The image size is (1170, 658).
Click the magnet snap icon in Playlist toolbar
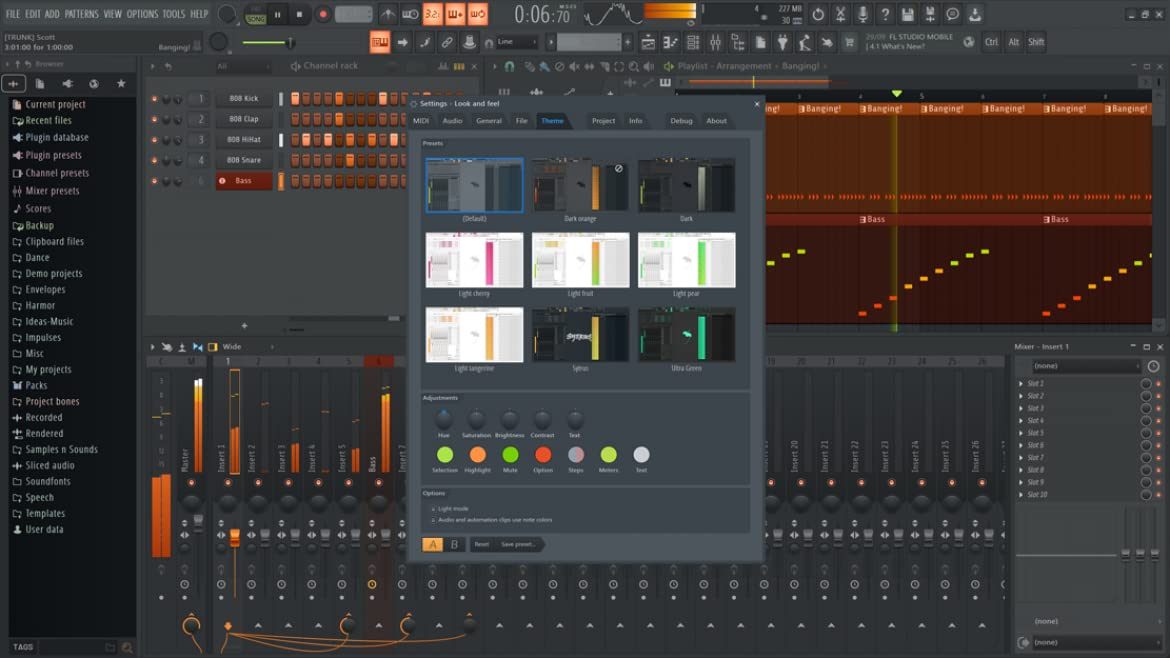click(x=509, y=66)
